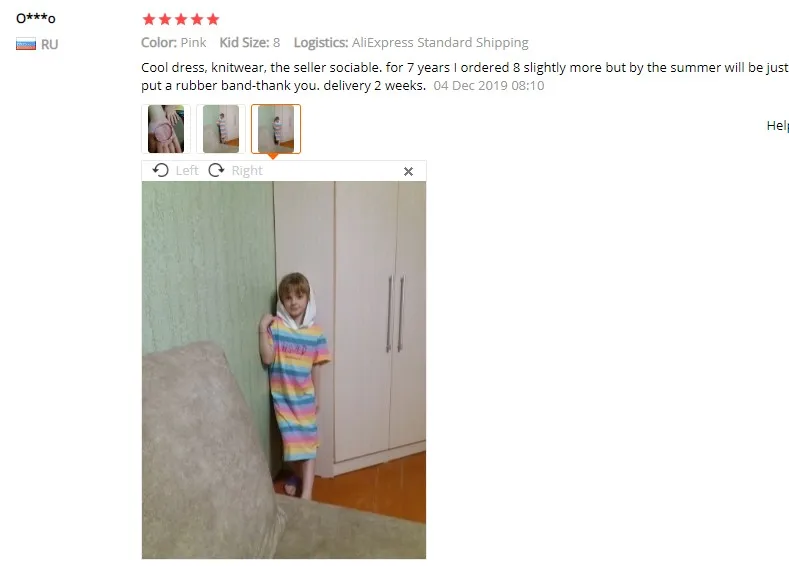Close the enlarged review photo viewer
This screenshot has width=789, height=566.
tap(409, 172)
